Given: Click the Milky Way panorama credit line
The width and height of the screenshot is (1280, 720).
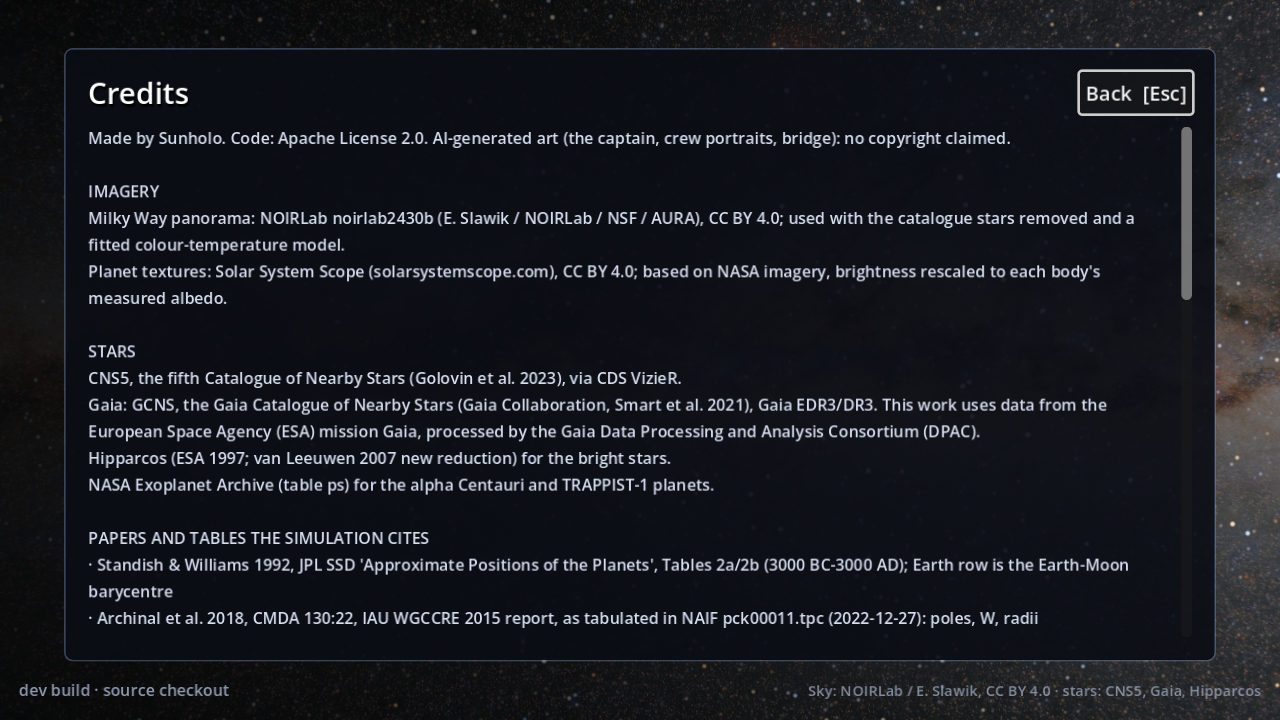Looking at the screenshot, I should pyautogui.click(x=611, y=231).
